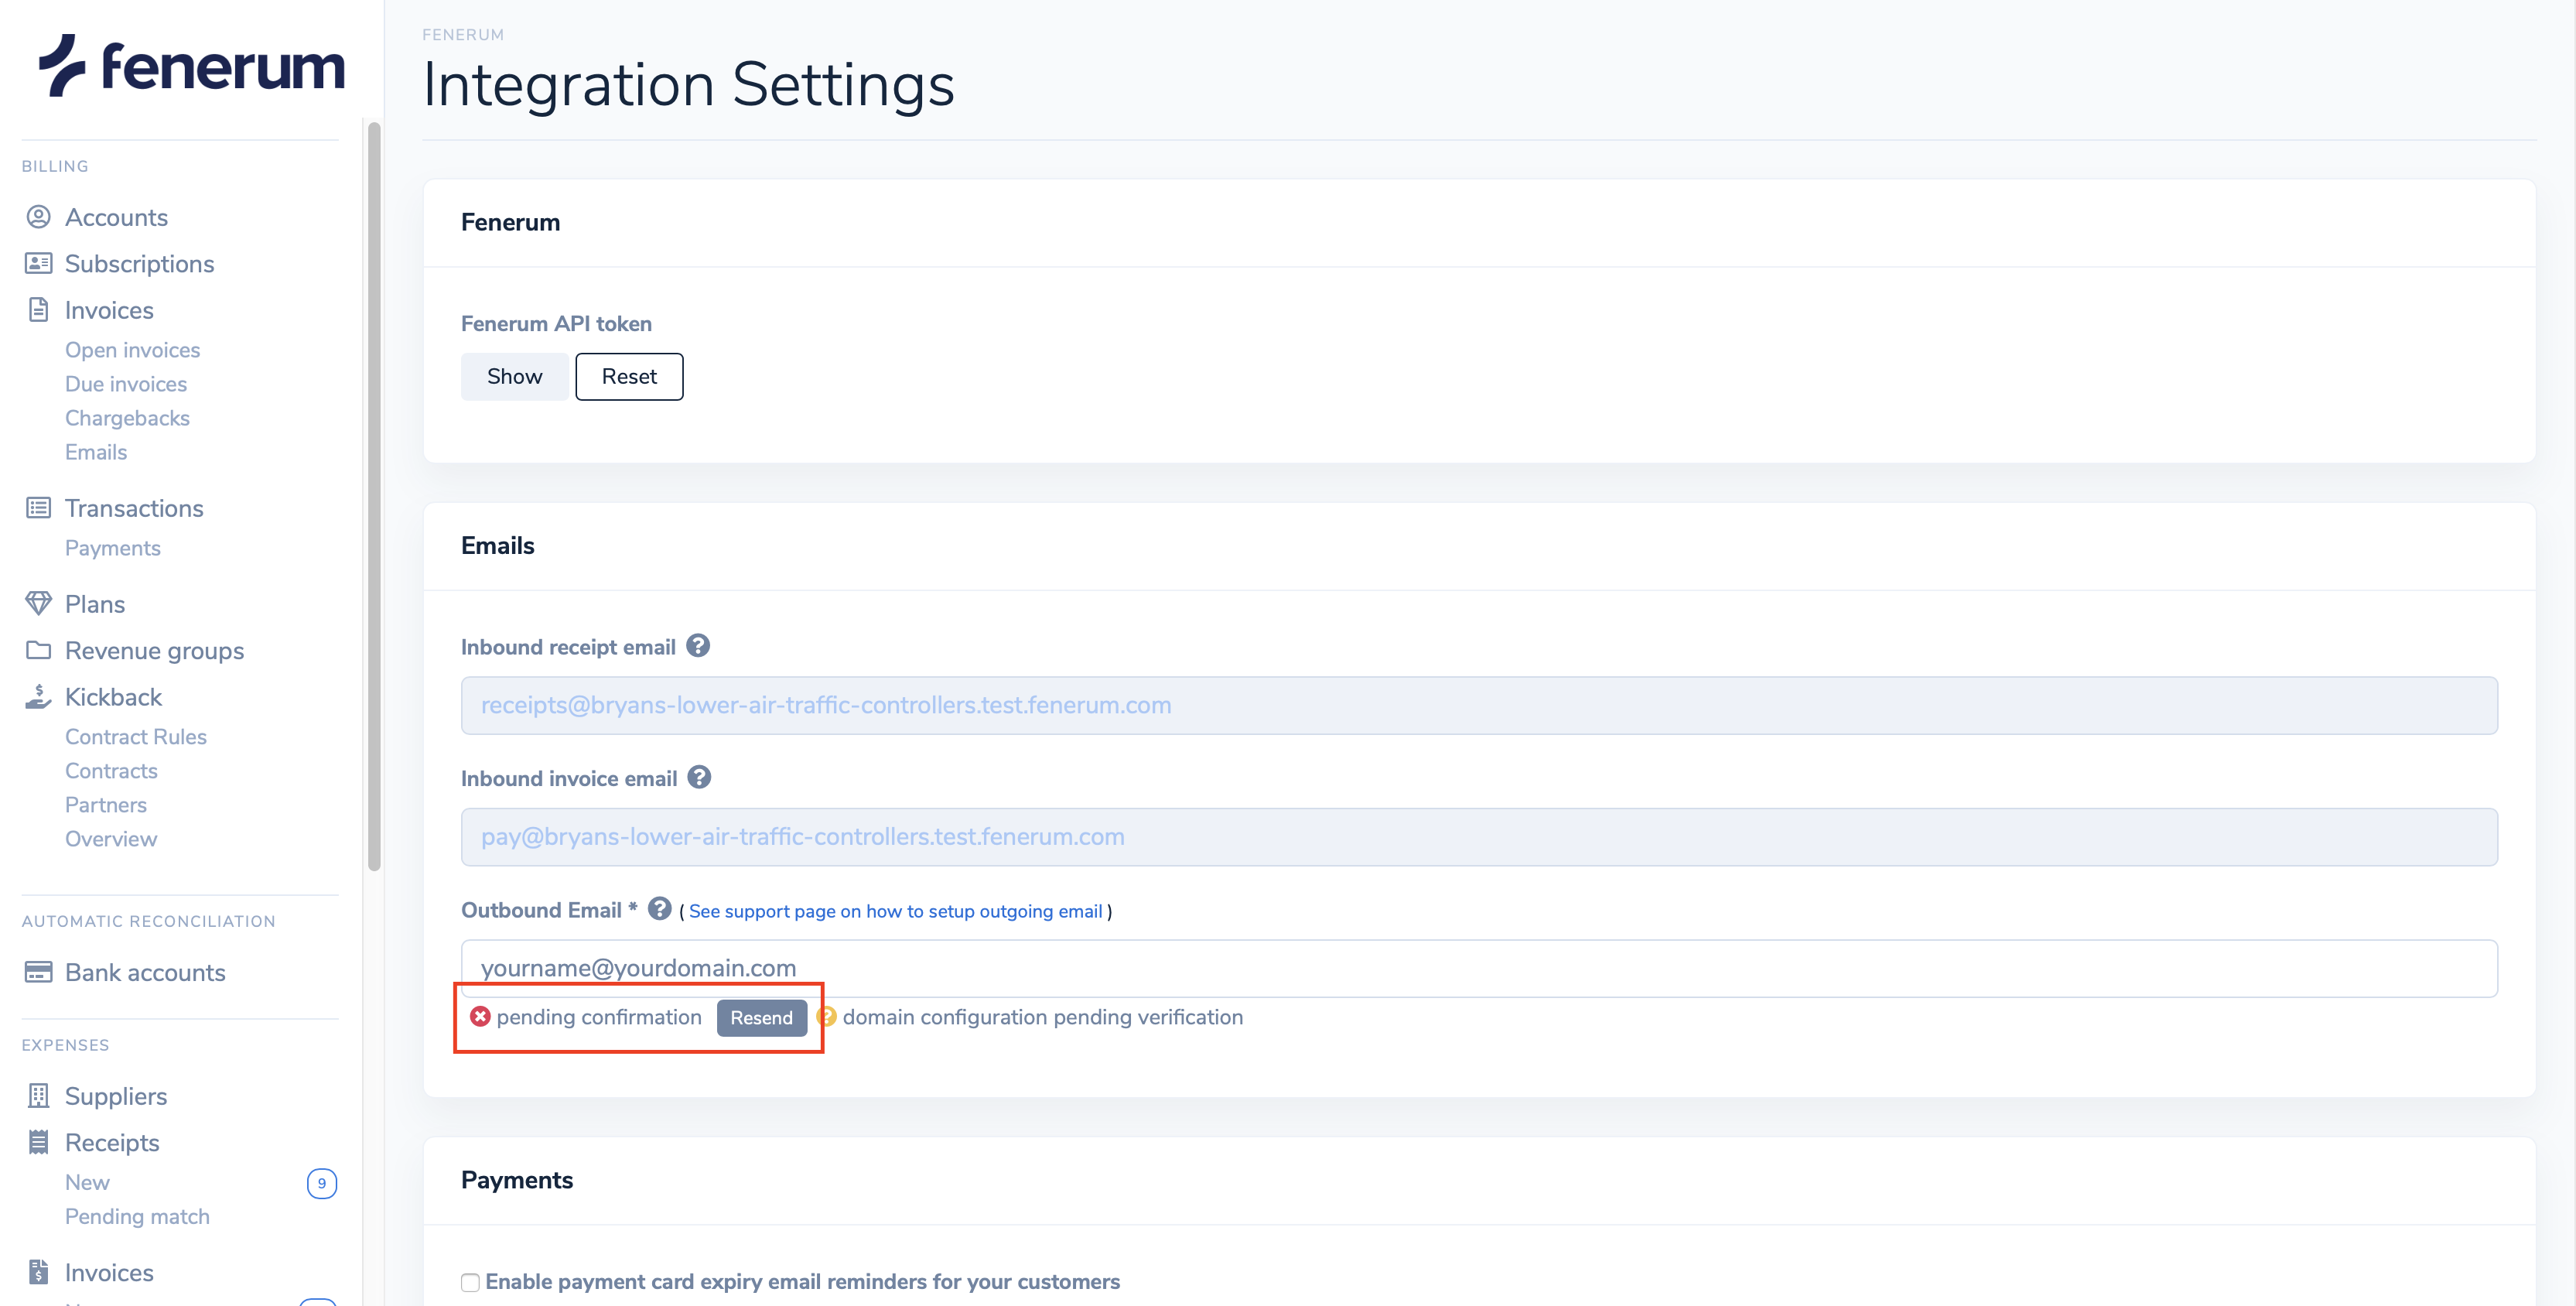Viewport: 2576px width, 1306px height.
Task: Open Outbound Email help icon
Action: tap(659, 909)
